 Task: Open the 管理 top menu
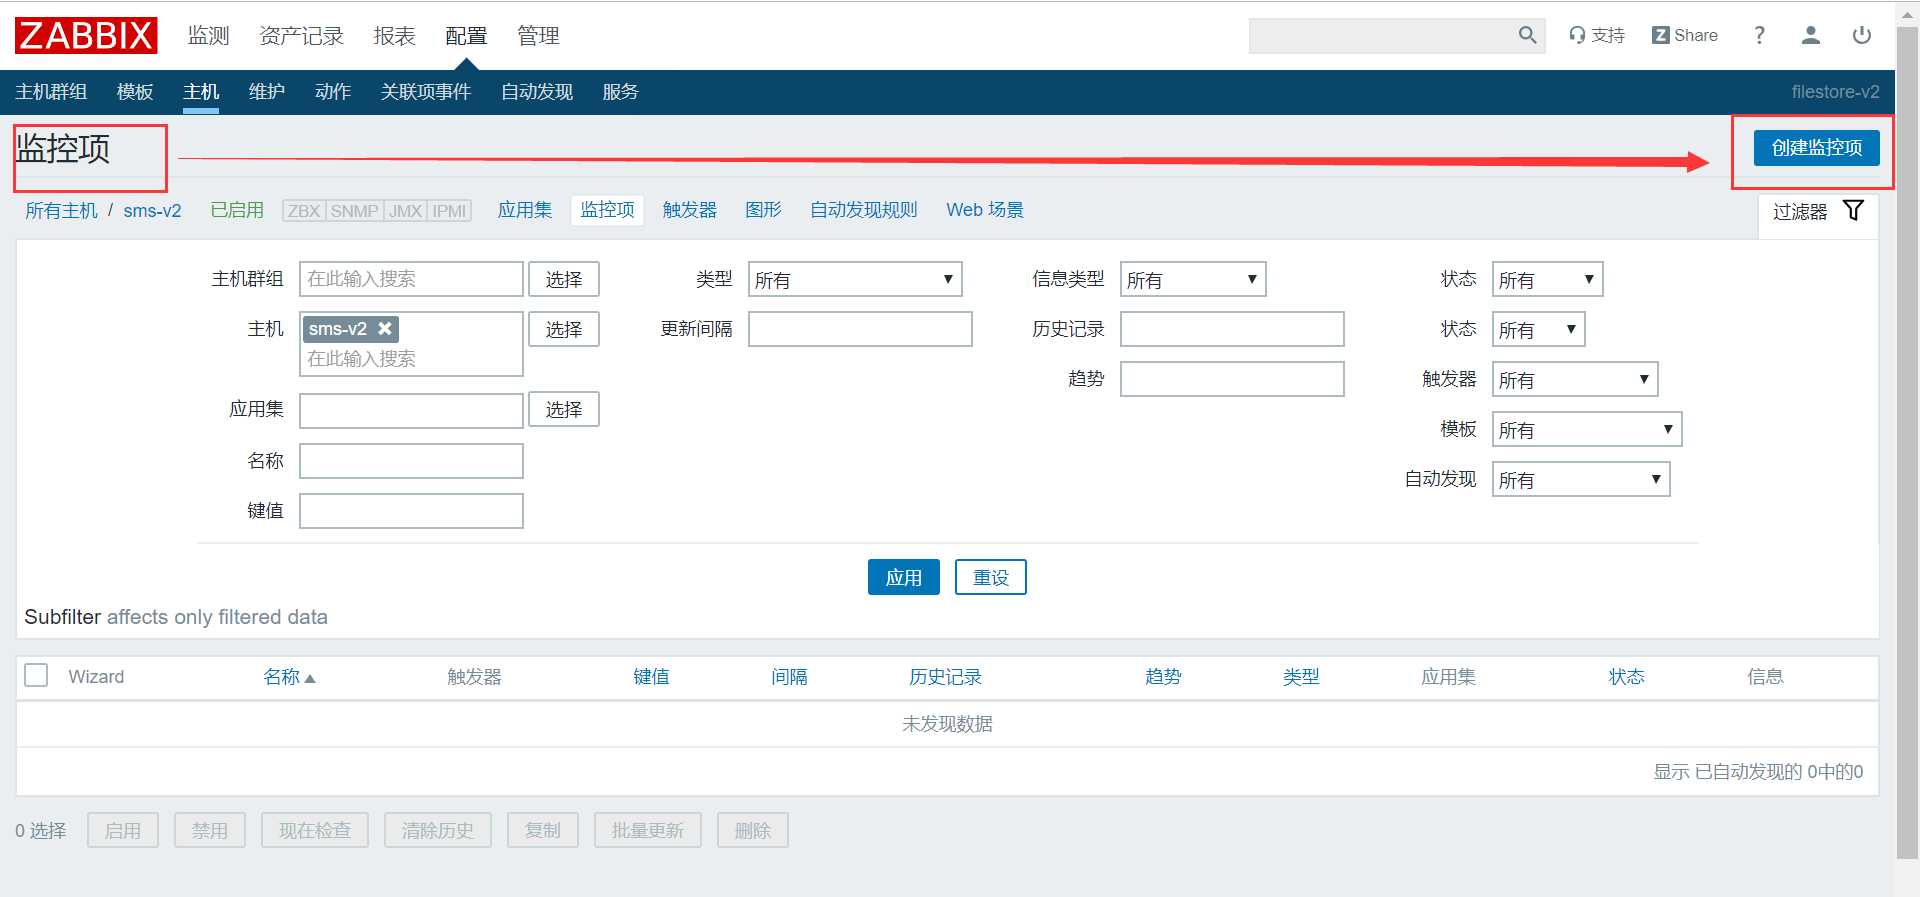(x=538, y=36)
